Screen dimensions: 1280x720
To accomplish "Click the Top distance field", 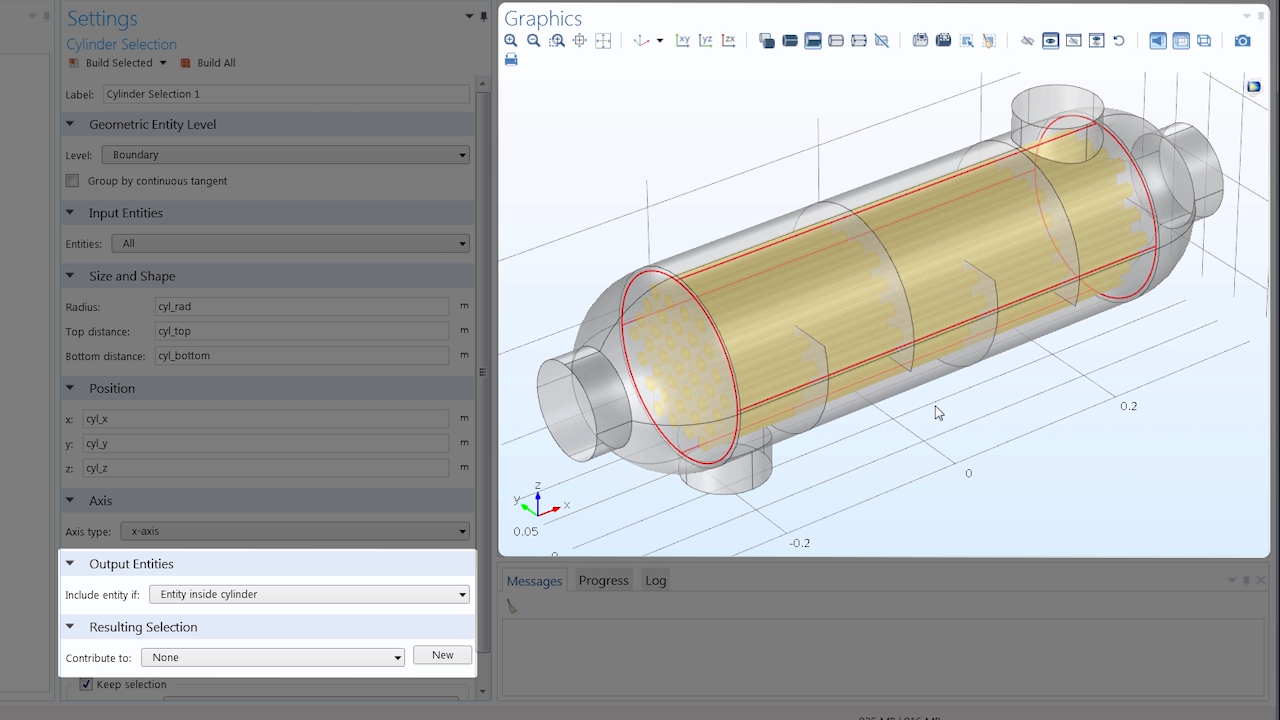I will (302, 331).
